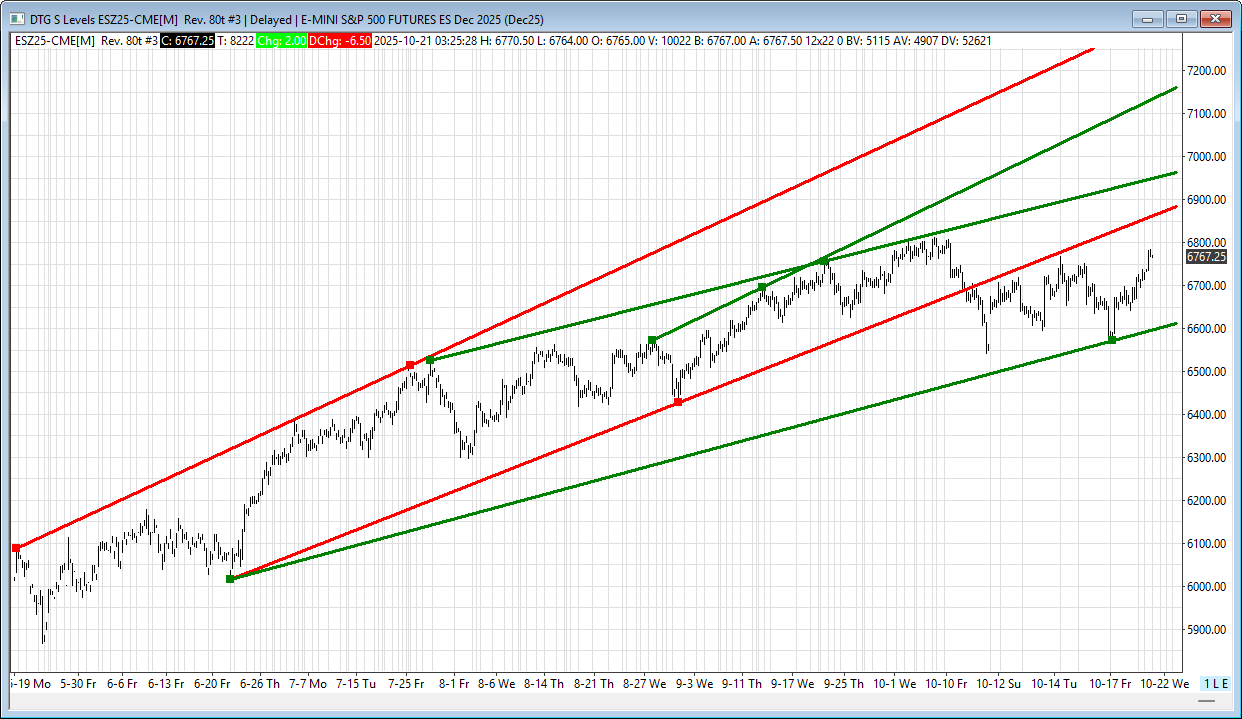Click the 7200.00 price scale label
This screenshot has width=1242, height=719.
point(1205,71)
